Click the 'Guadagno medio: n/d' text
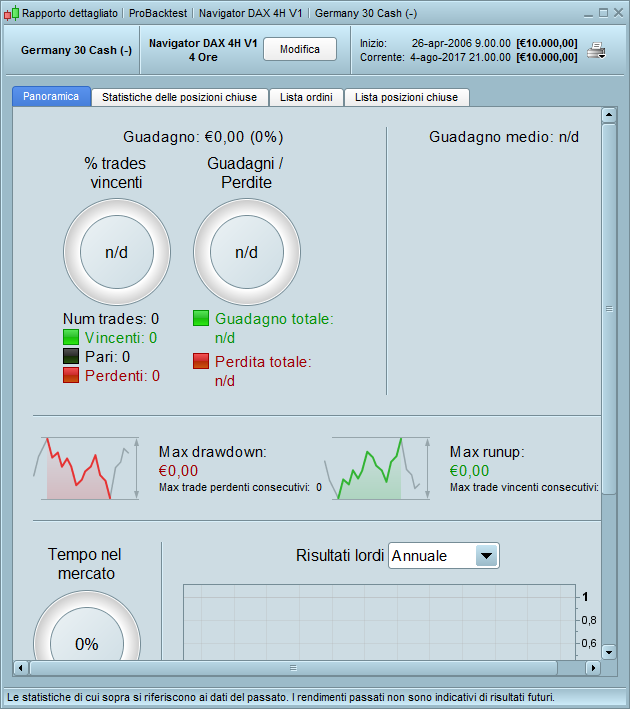 [504, 137]
